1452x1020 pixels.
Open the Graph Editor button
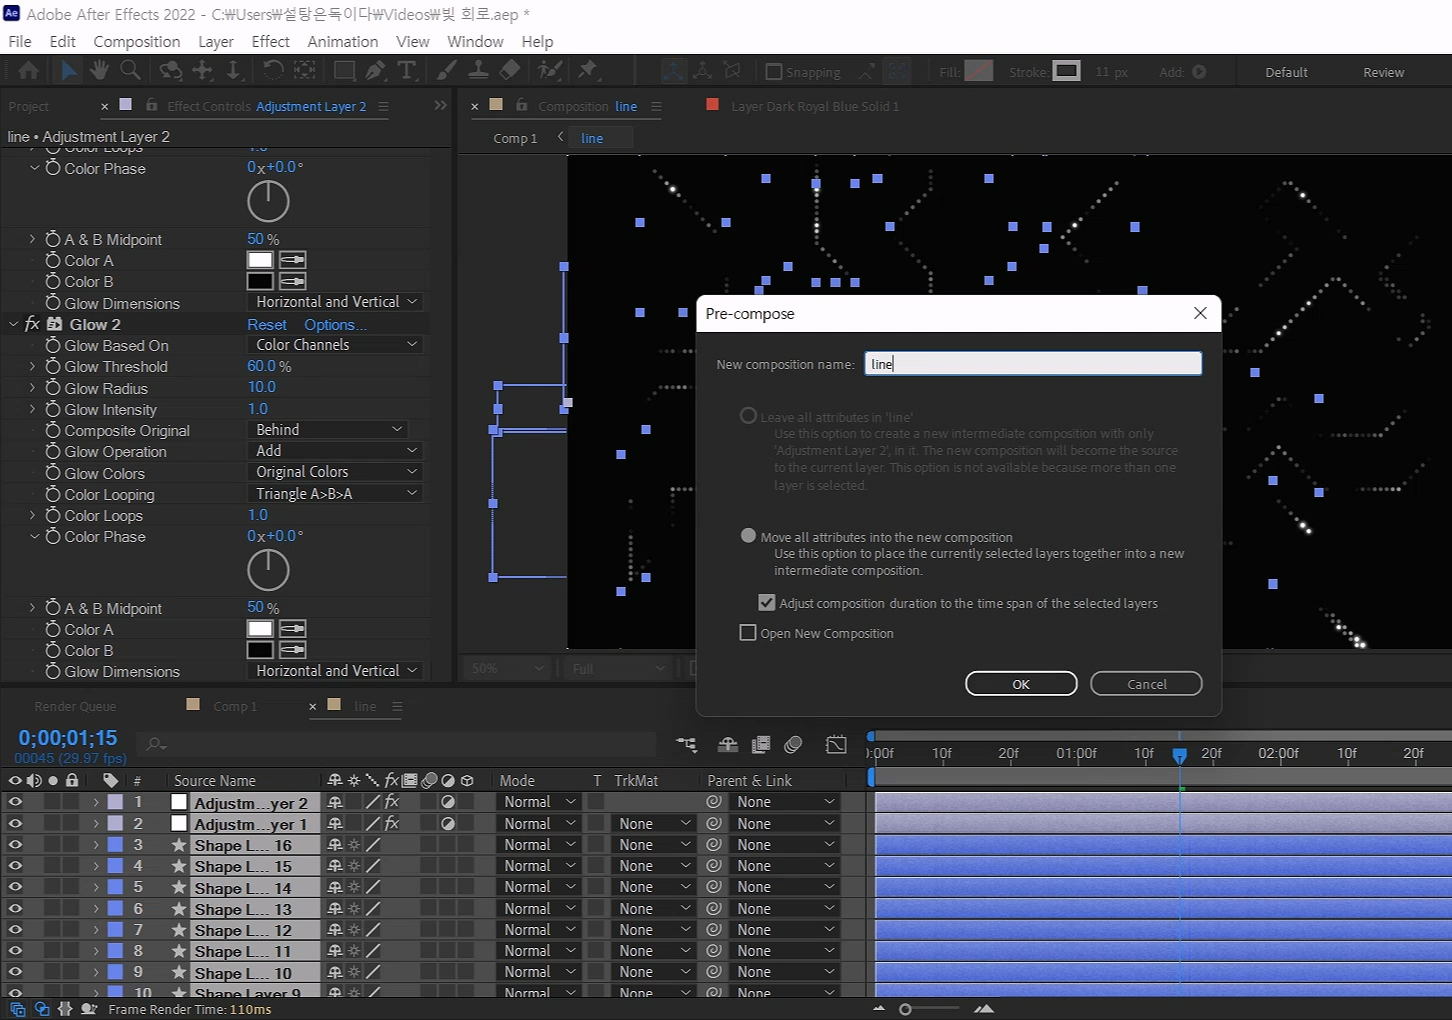point(836,744)
